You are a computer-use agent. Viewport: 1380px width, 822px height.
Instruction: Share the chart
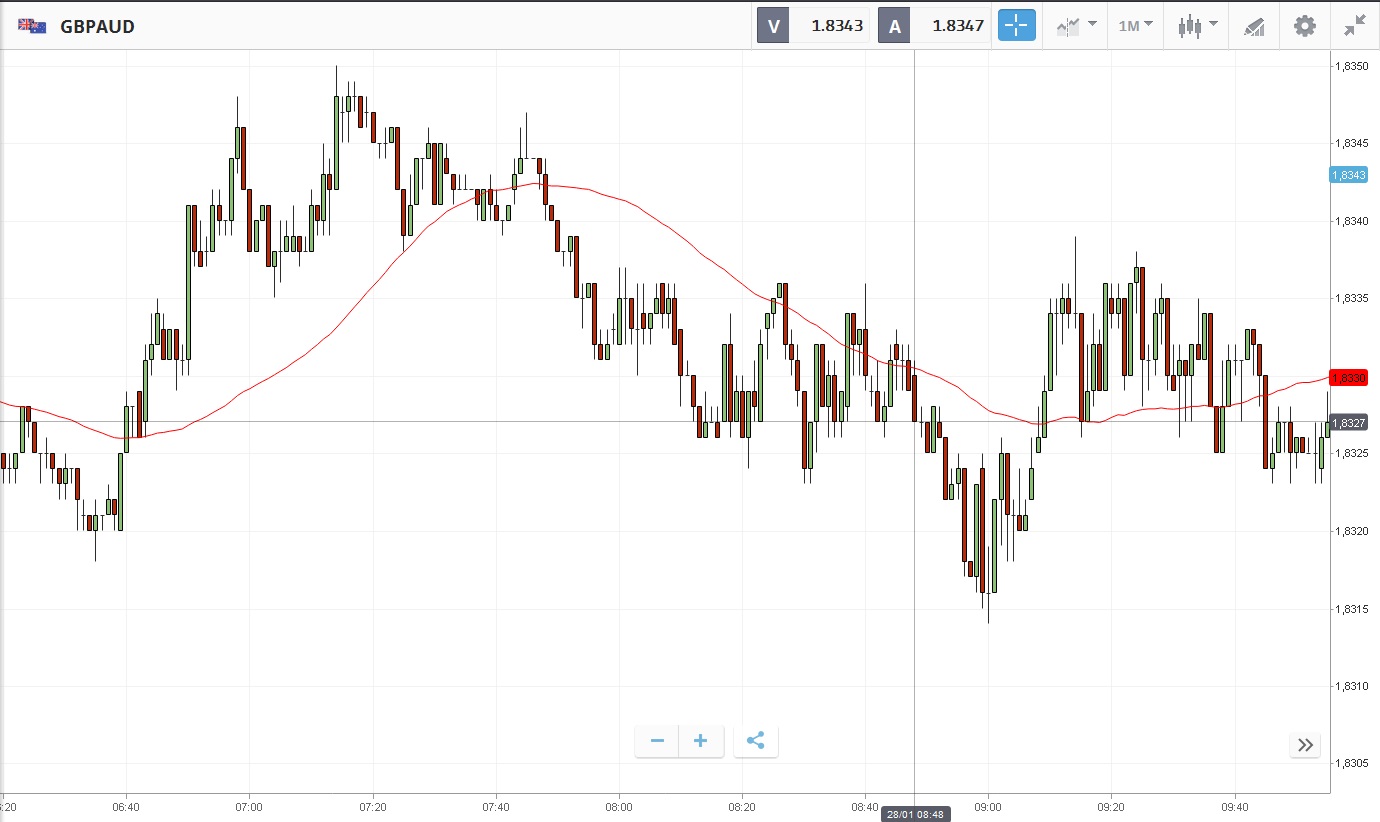pyautogui.click(x=756, y=741)
